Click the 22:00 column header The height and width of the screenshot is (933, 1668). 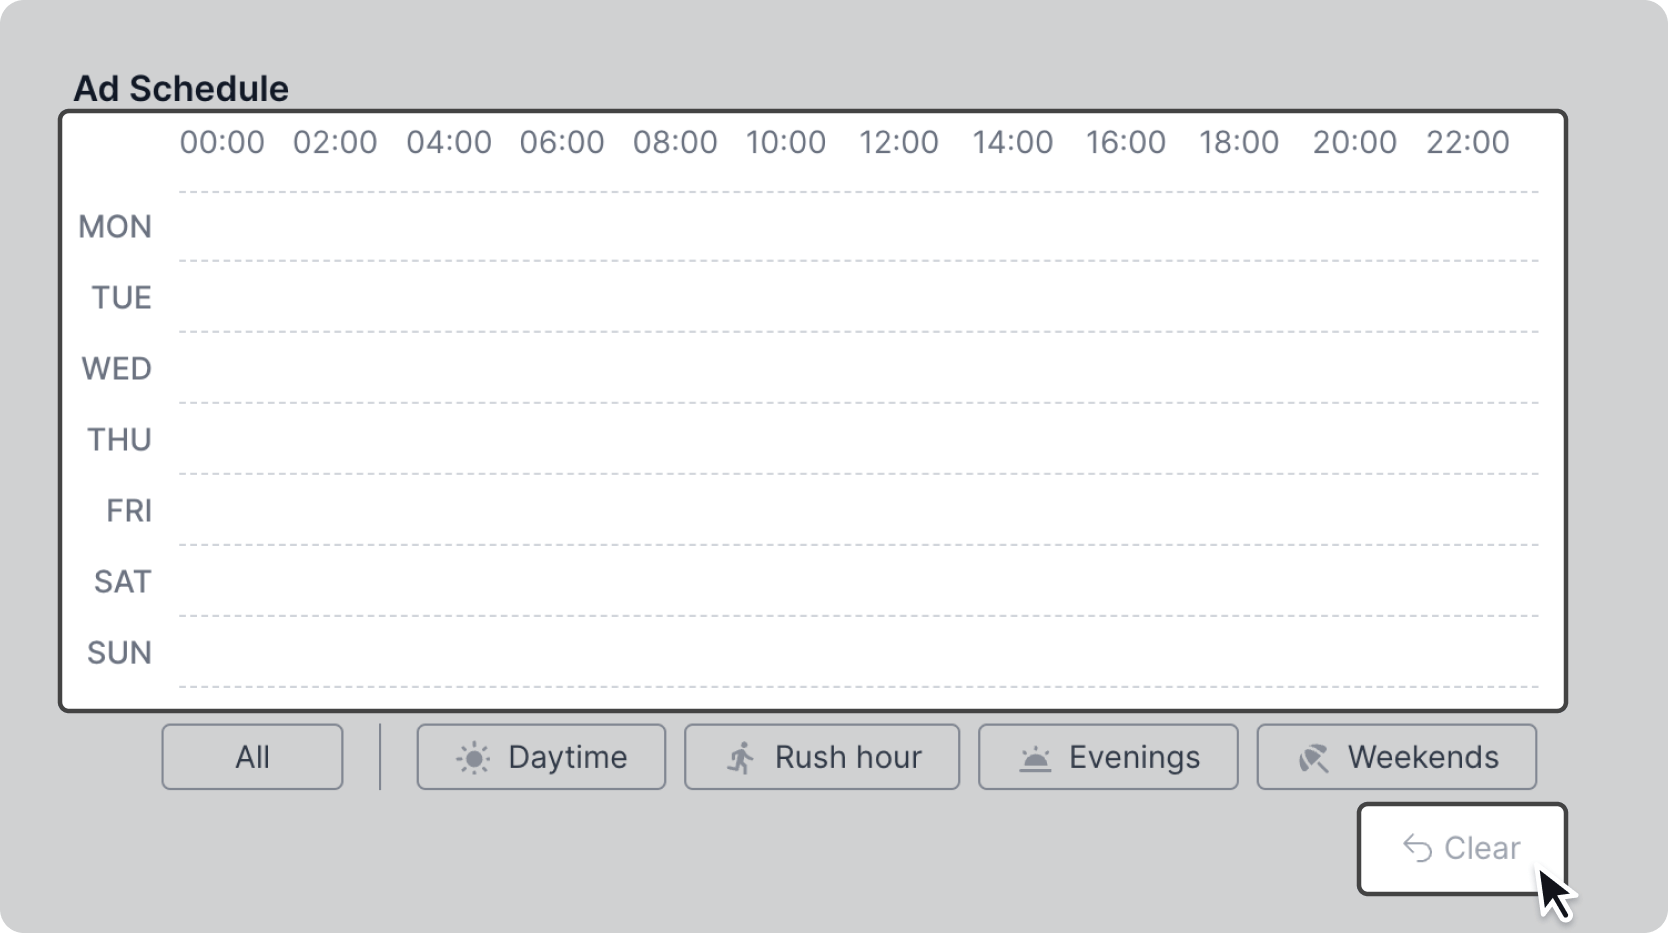[x=1467, y=142]
